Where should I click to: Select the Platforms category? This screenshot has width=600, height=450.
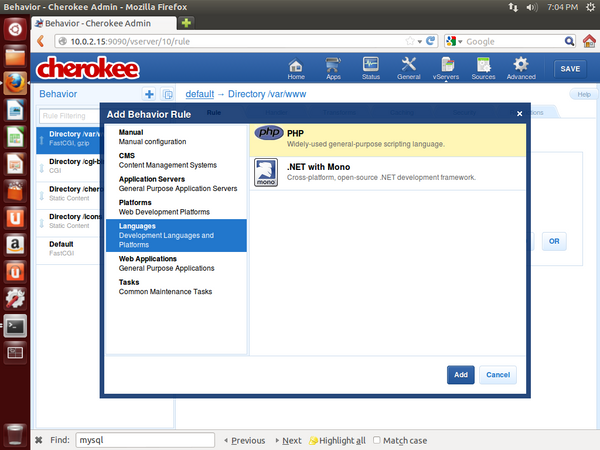pos(176,207)
